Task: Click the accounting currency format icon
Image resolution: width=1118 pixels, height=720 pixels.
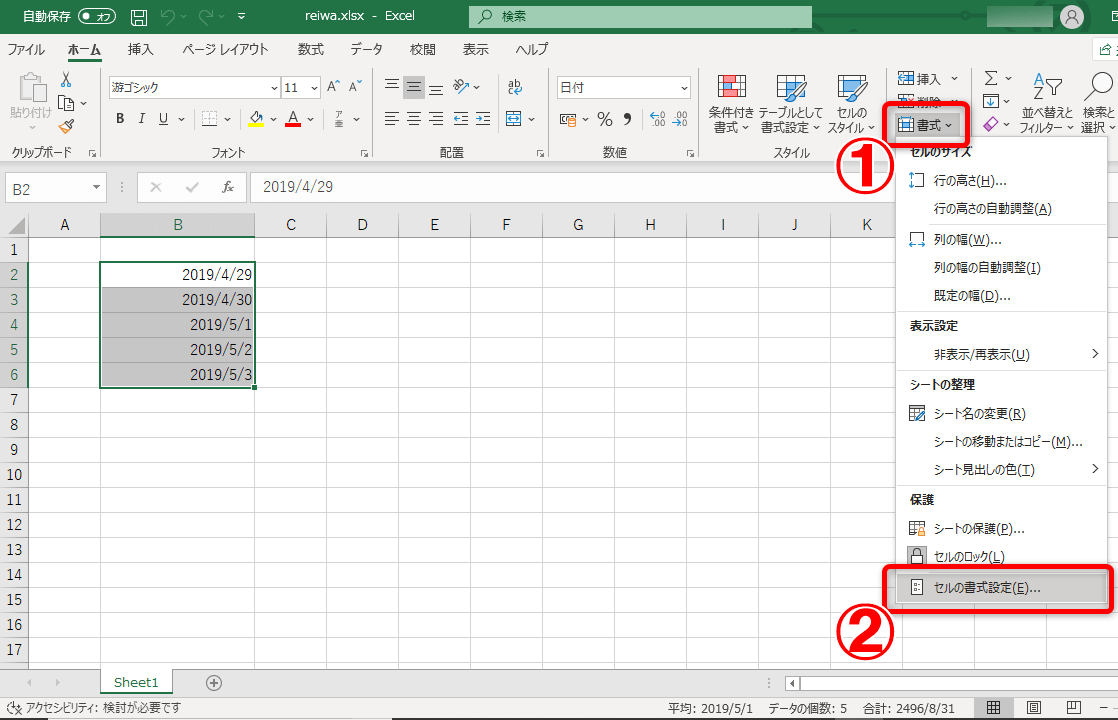Action: 568,120
